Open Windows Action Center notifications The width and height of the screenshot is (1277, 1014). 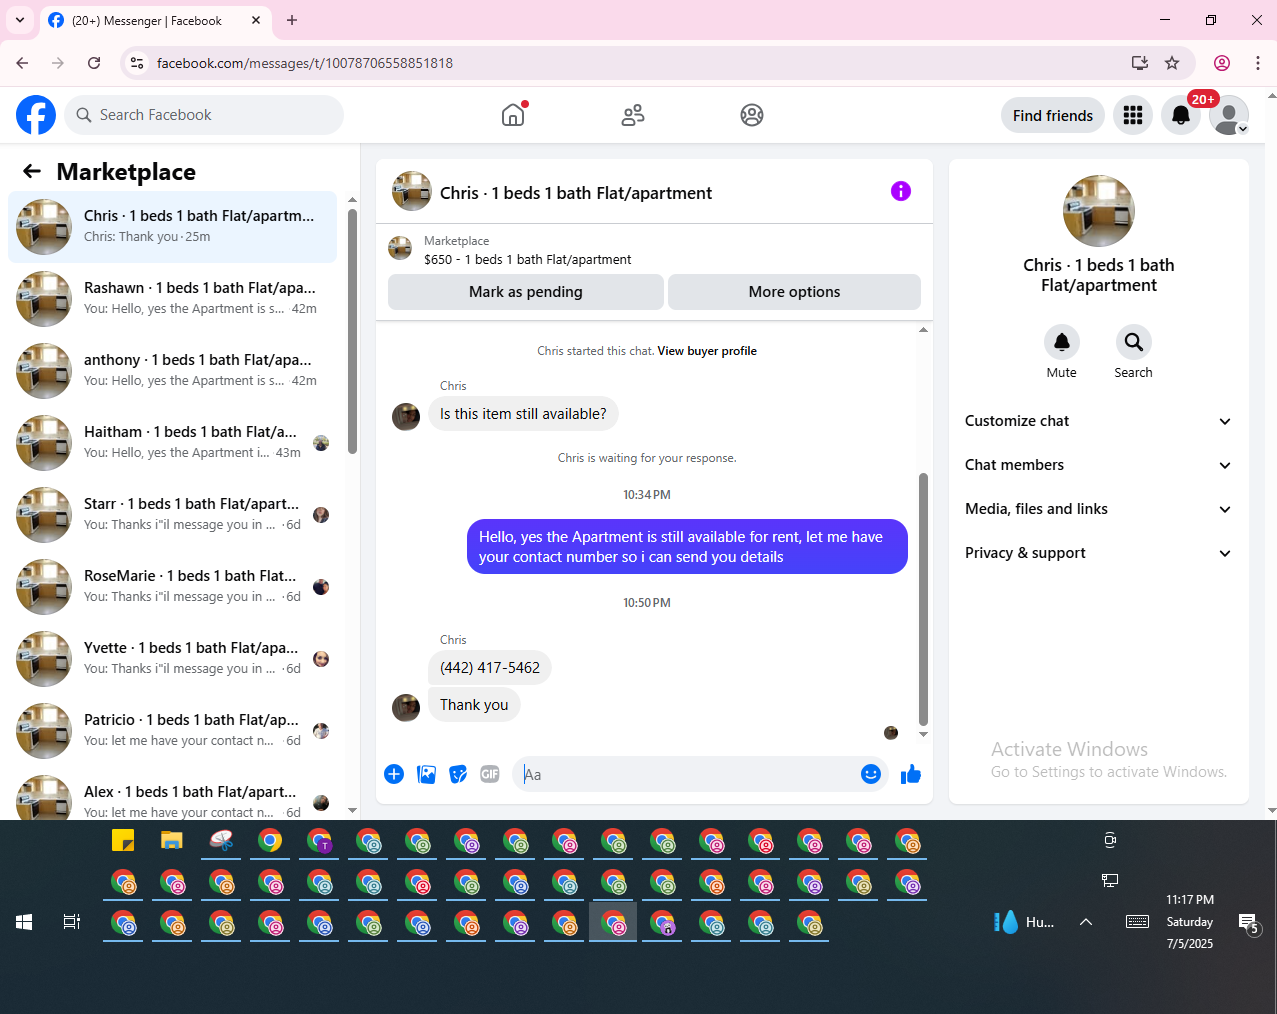coord(1248,922)
